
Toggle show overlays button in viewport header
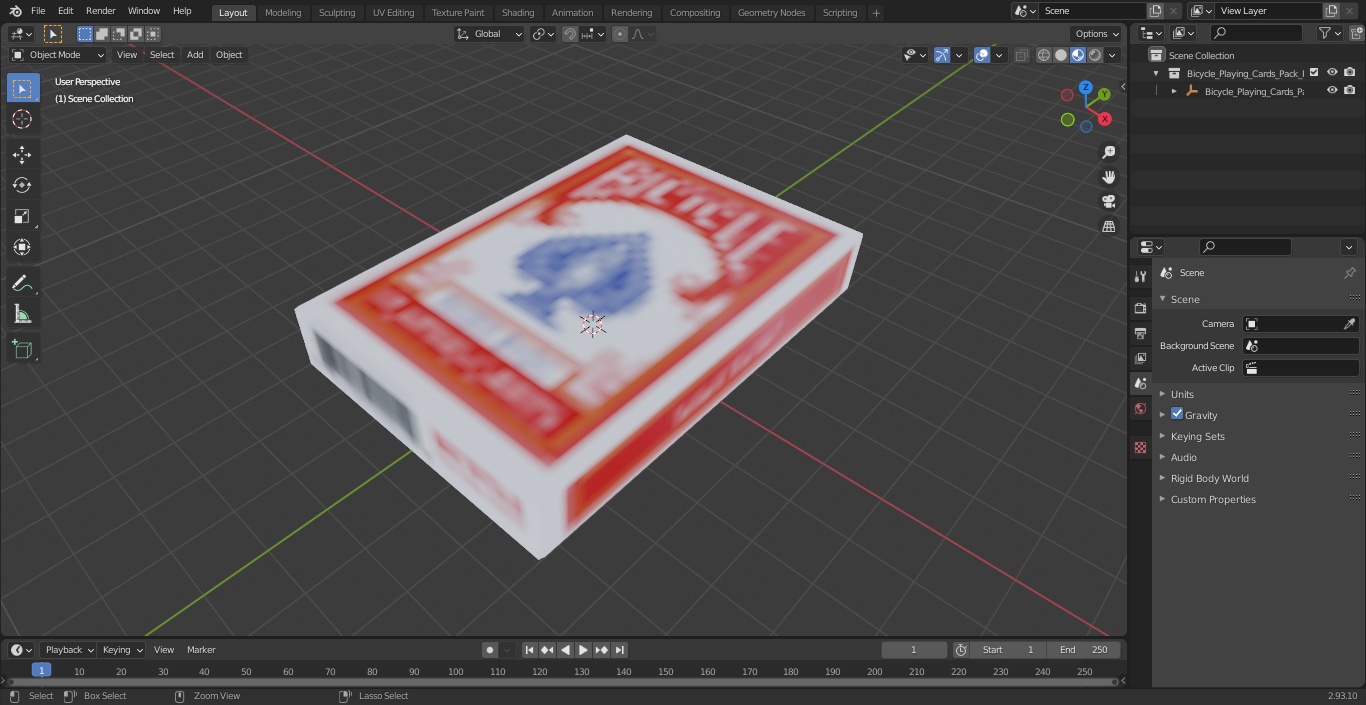click(x=982, y=55)
